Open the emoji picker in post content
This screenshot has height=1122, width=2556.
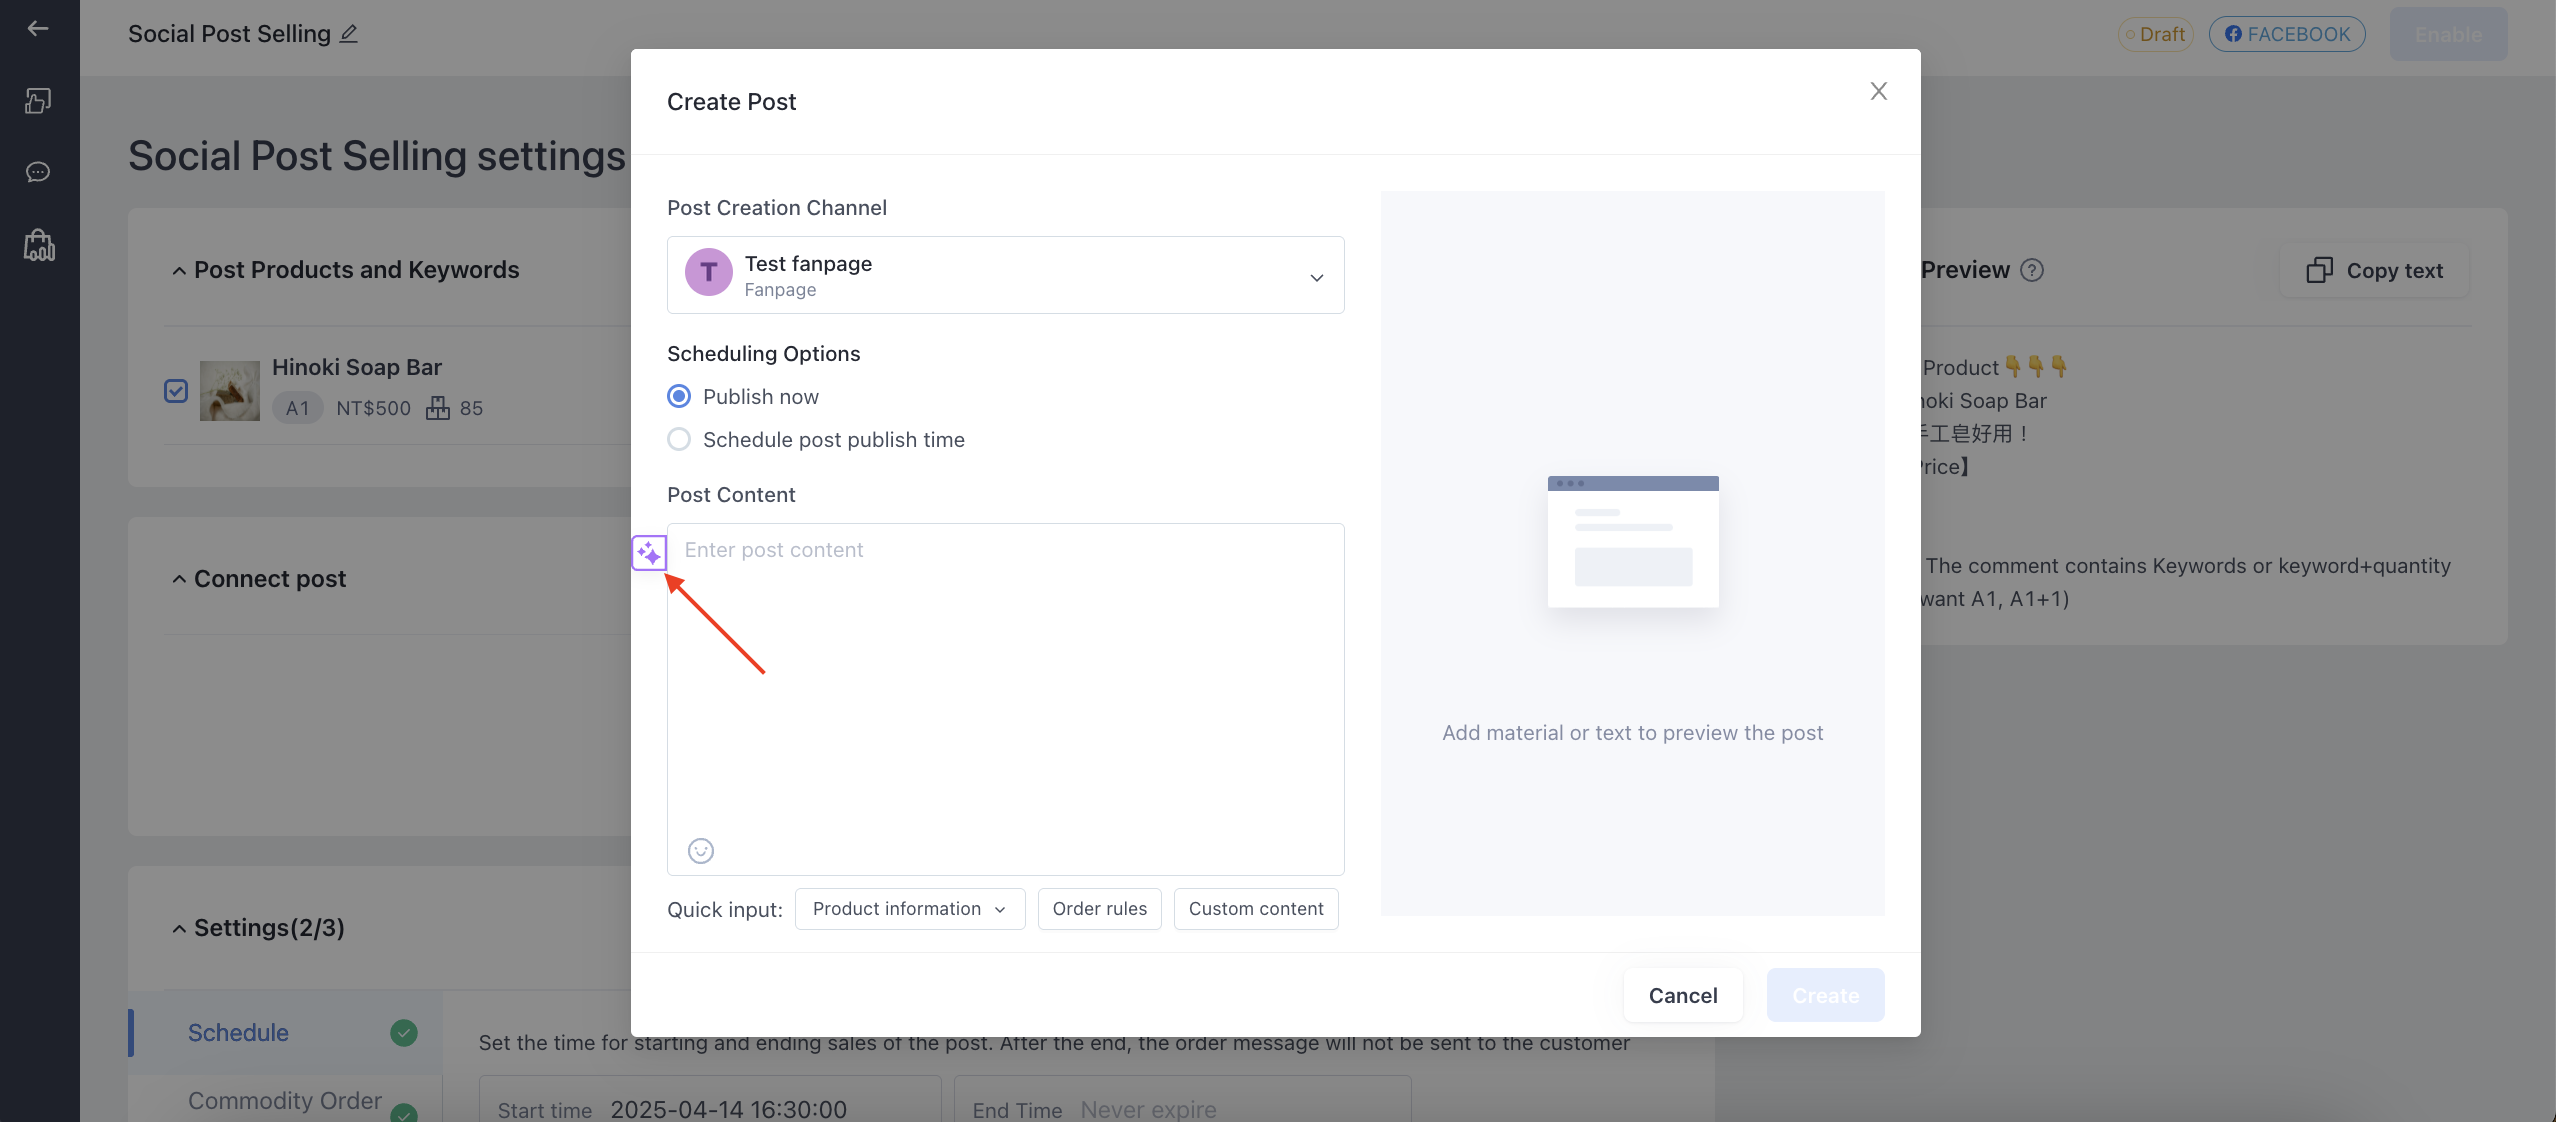click(701, 850)
